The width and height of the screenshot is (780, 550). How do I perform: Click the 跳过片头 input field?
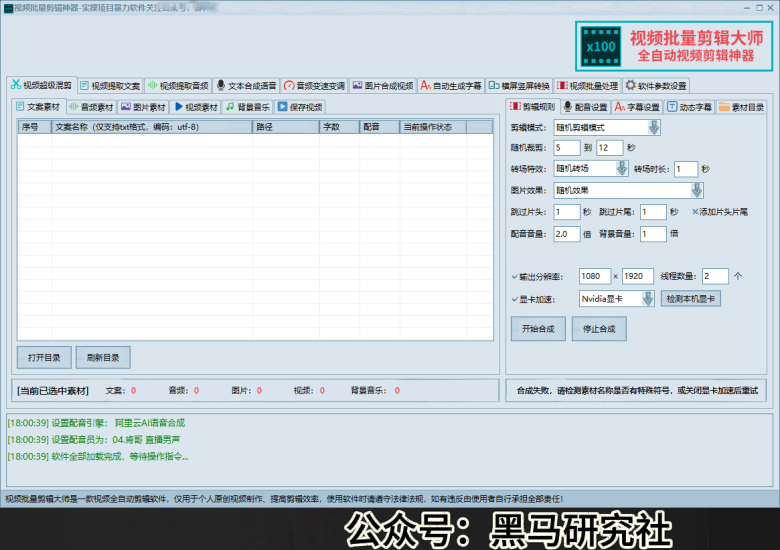tap(567, 212)
